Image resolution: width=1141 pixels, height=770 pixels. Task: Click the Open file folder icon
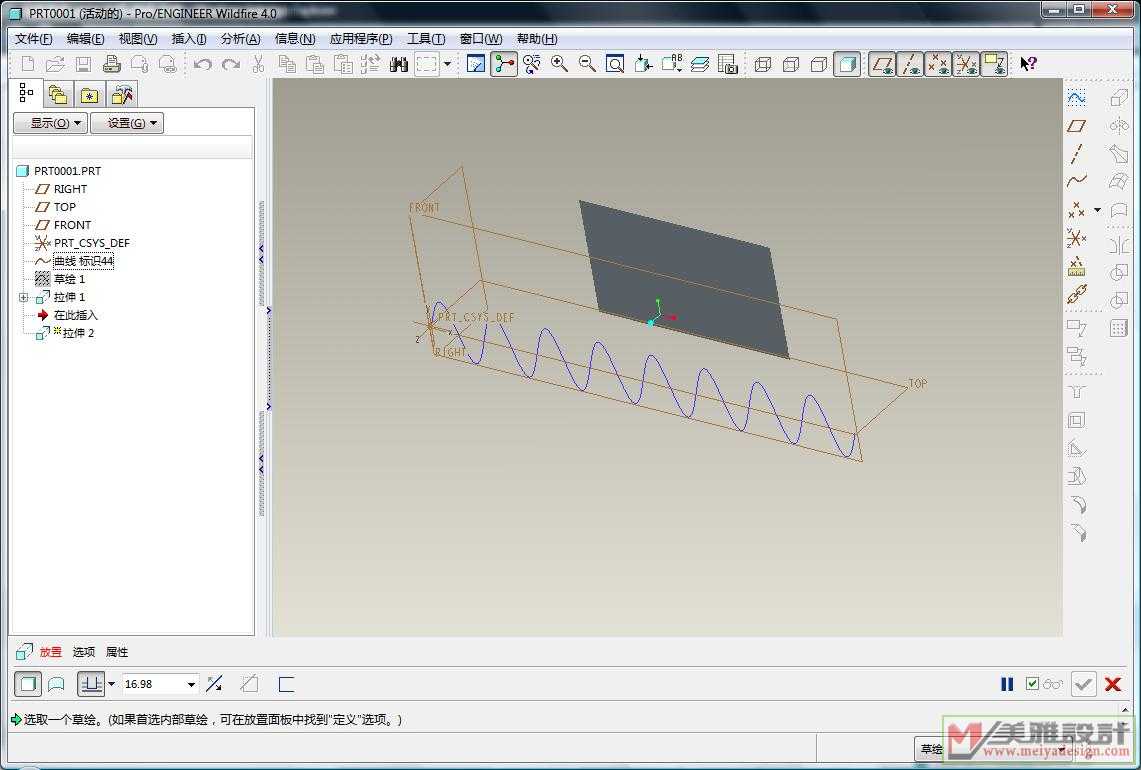point(55,64)
